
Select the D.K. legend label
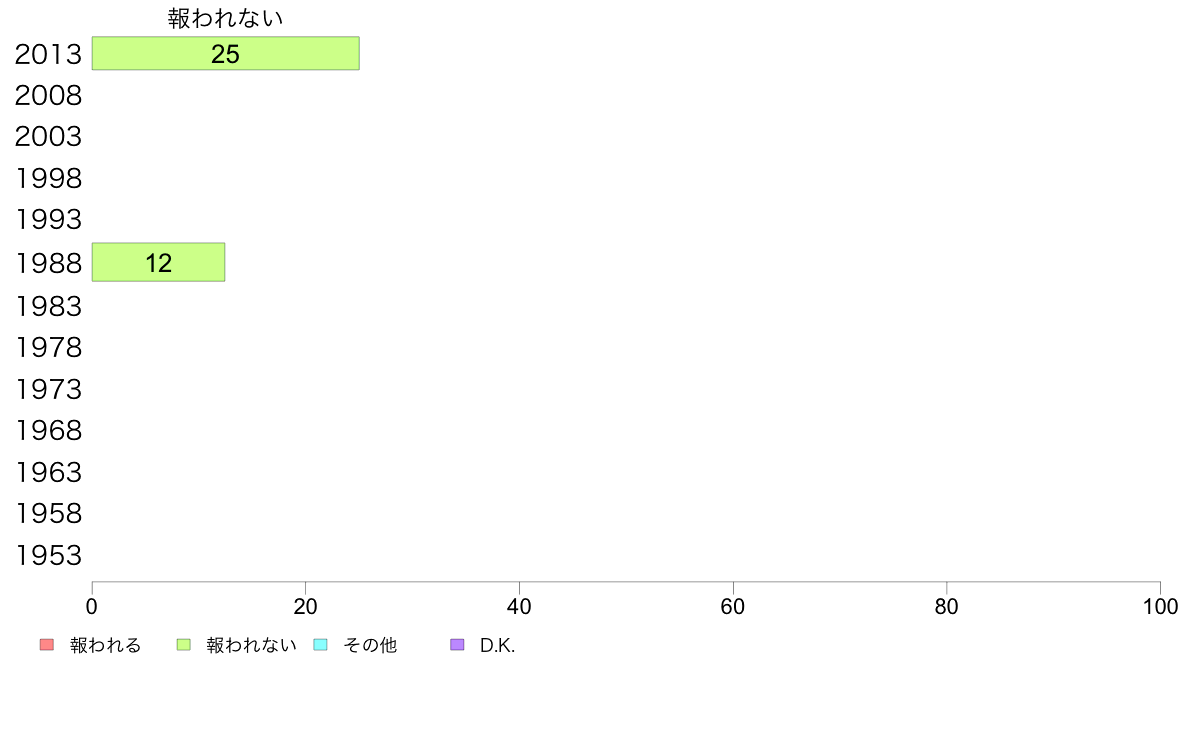pos(497,646)
